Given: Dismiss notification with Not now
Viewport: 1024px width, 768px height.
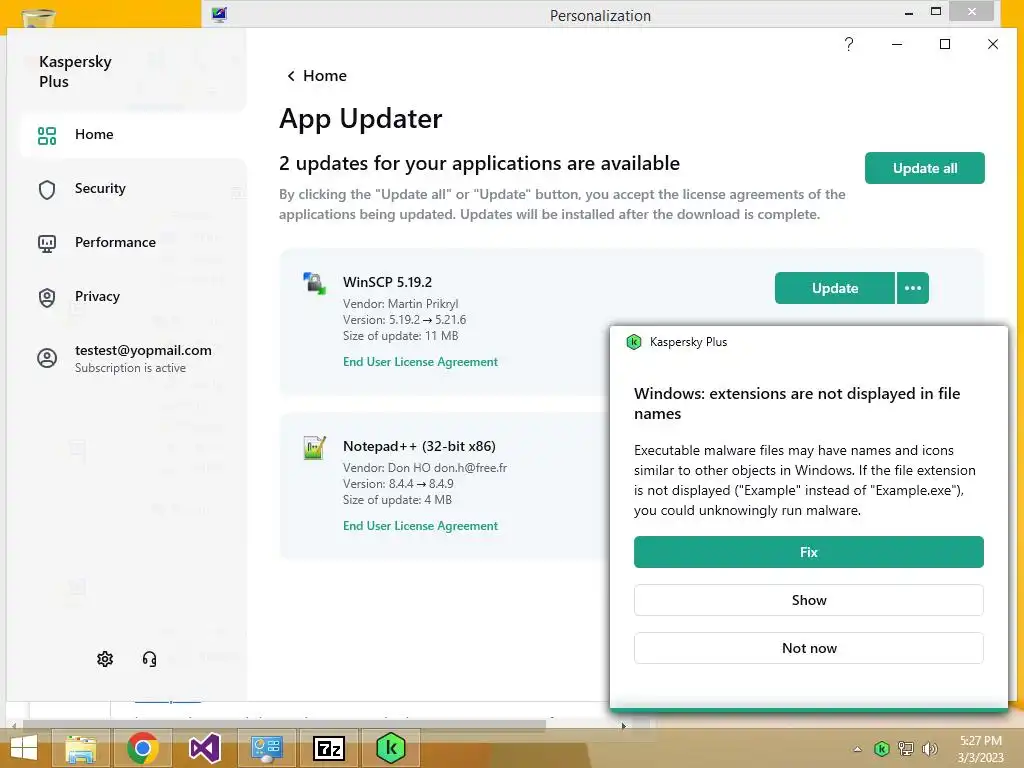Looking at the screenshot, I should [808, 648].
